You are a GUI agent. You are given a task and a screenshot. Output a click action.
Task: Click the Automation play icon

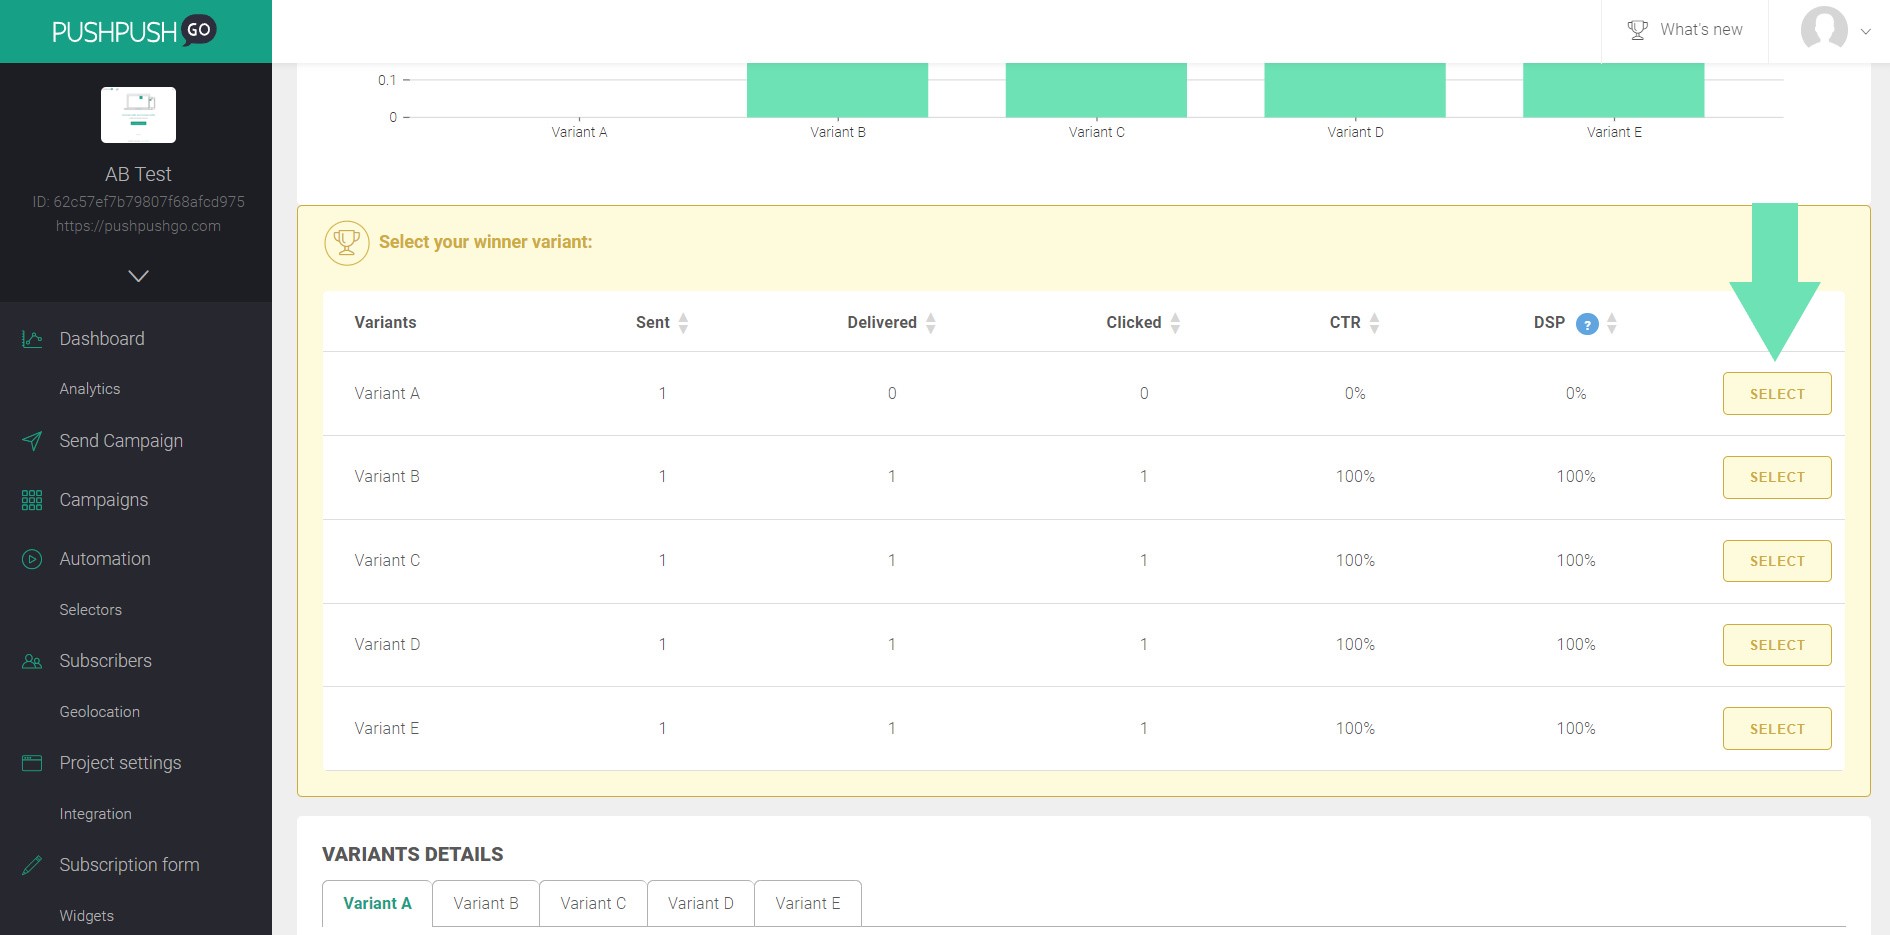coord(32,559)
